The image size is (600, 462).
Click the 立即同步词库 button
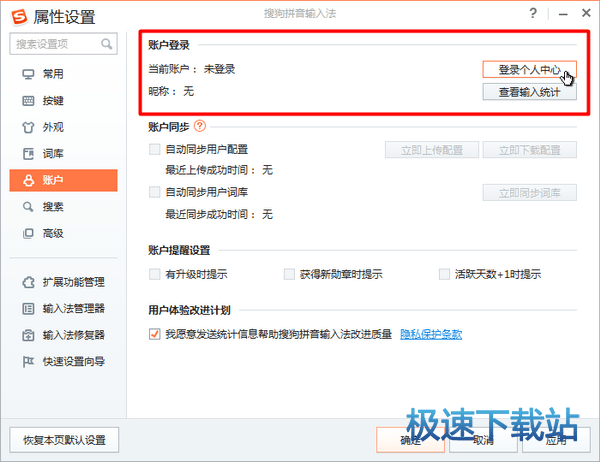(x=530, y=193)
